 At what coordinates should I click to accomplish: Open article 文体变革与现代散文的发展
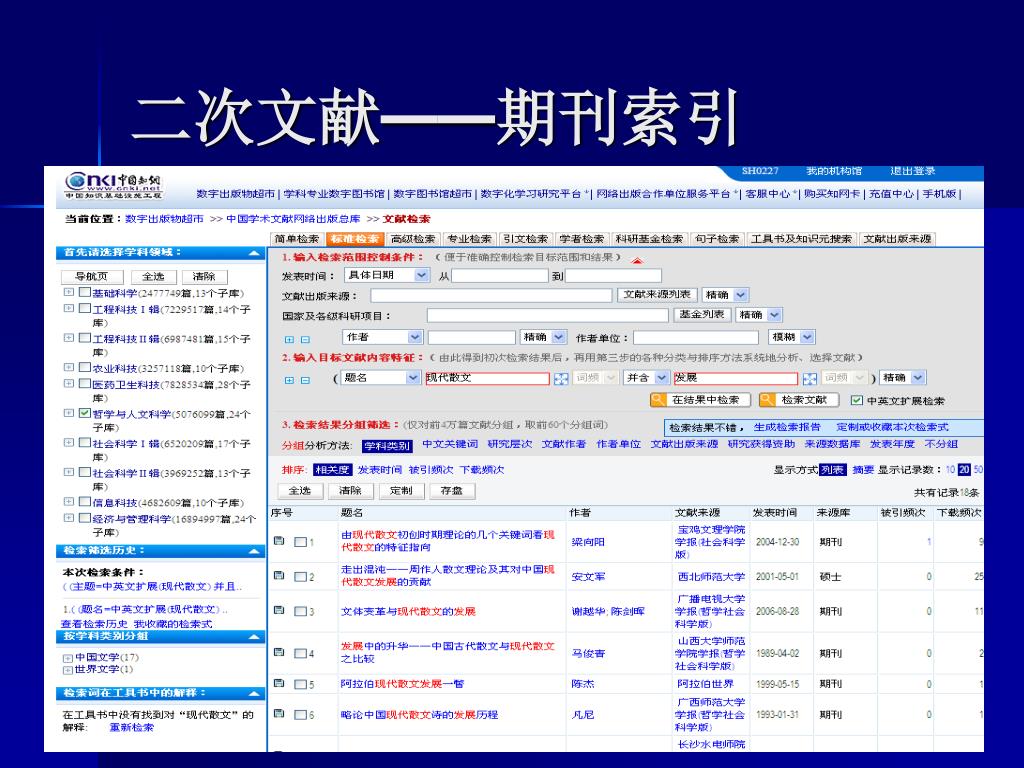pos(408,611)
